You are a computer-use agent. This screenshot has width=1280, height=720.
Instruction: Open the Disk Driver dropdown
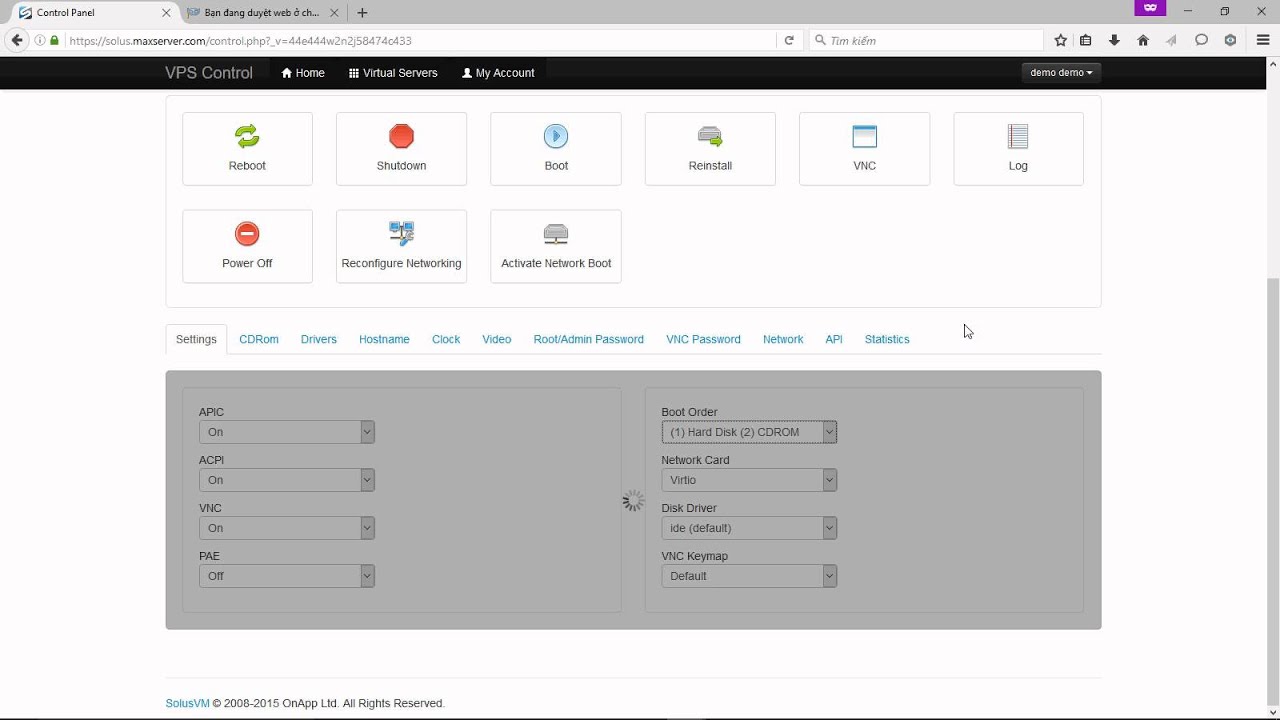tap(749, 528)
